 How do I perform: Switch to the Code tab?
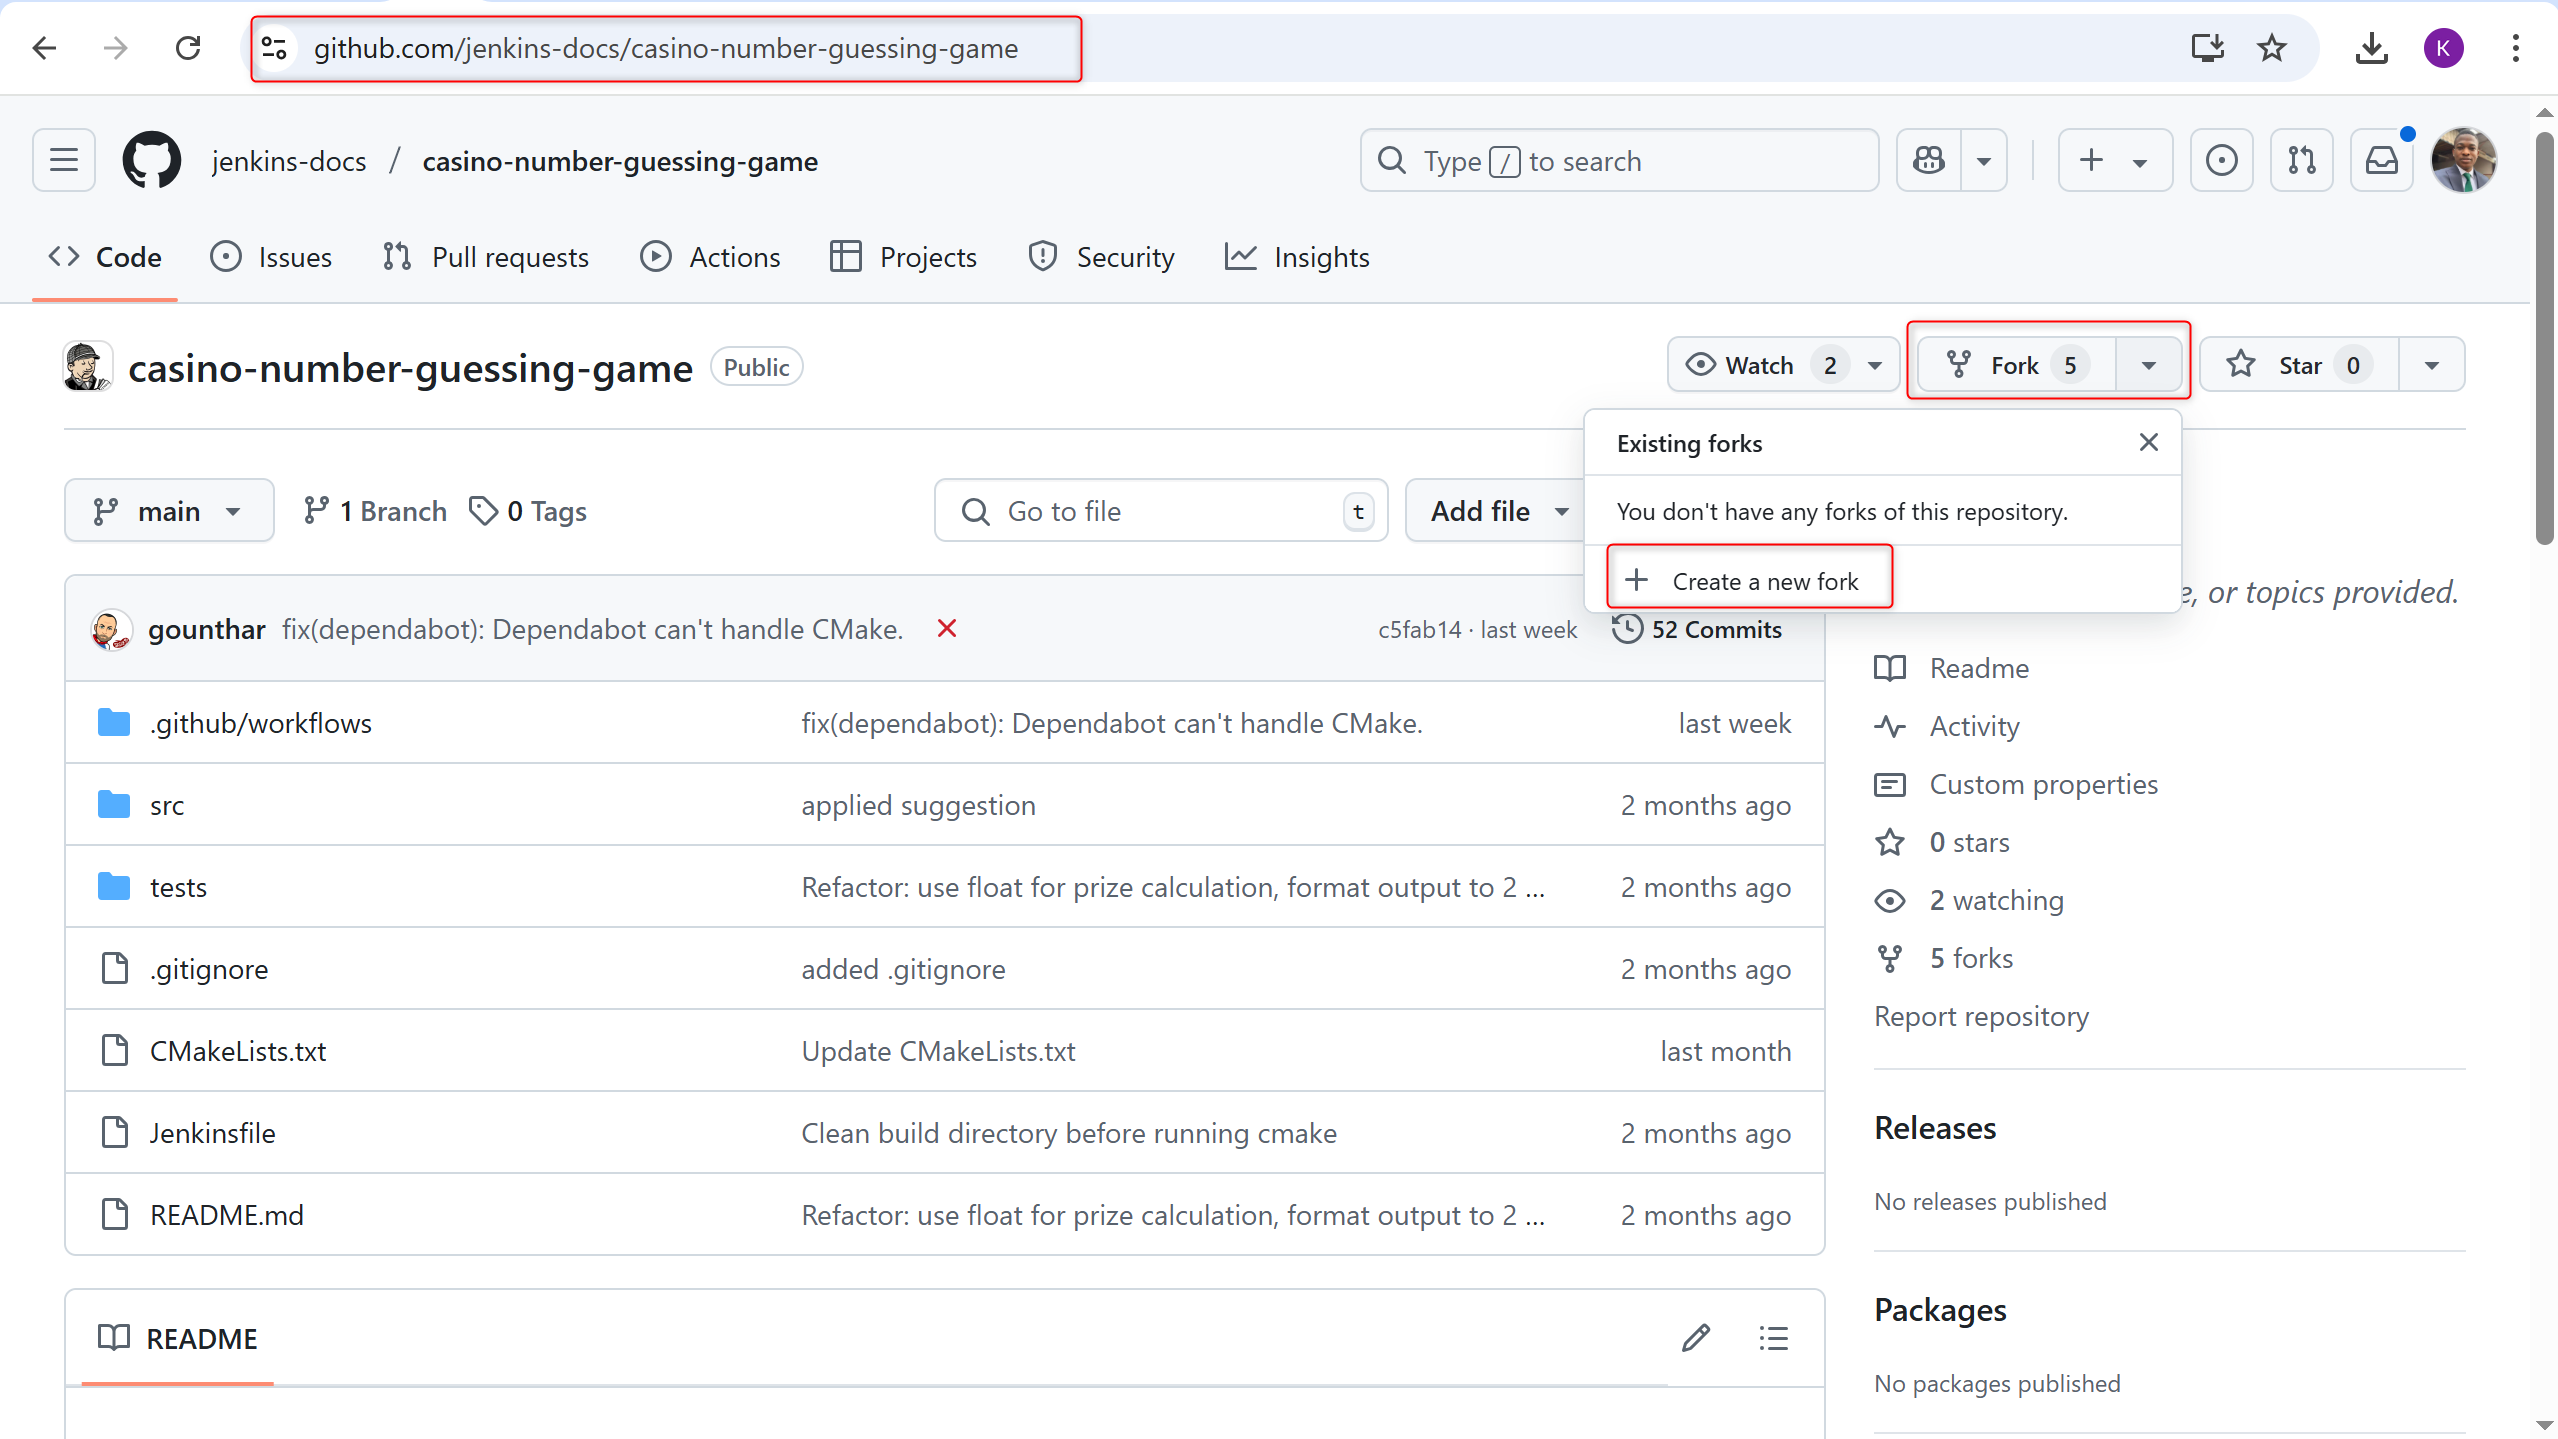point(105,257)
